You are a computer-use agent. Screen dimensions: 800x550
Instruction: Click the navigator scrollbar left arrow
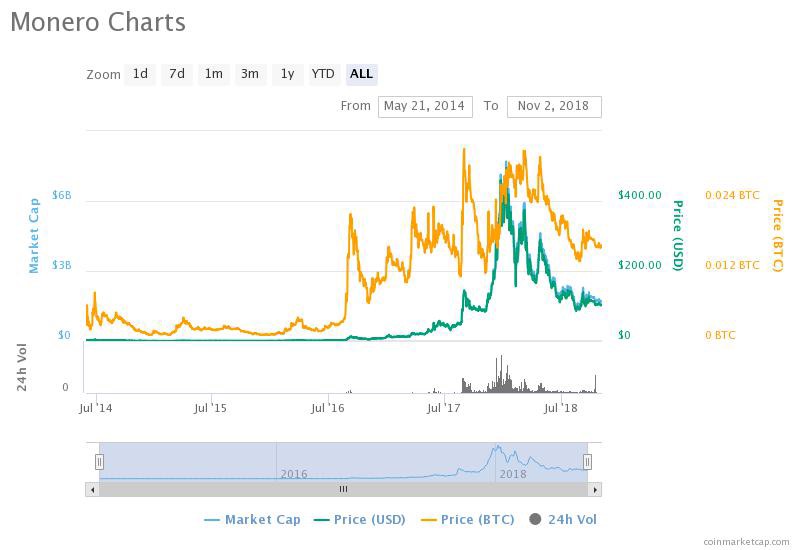92,489
